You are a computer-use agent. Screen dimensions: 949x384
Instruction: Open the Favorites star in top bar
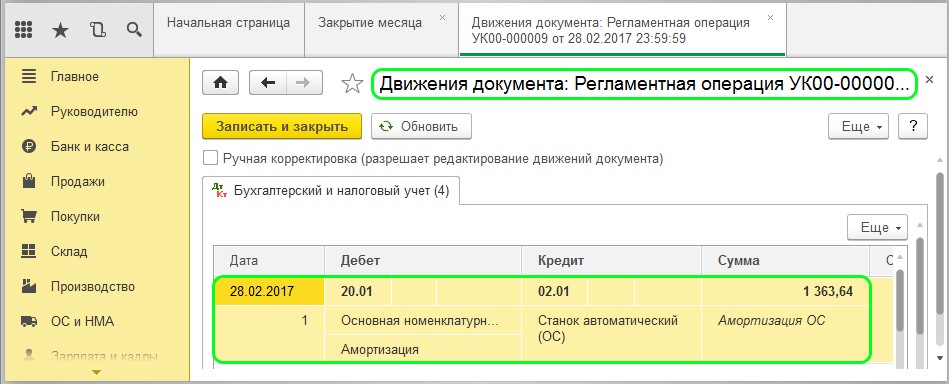click(60, 29)
